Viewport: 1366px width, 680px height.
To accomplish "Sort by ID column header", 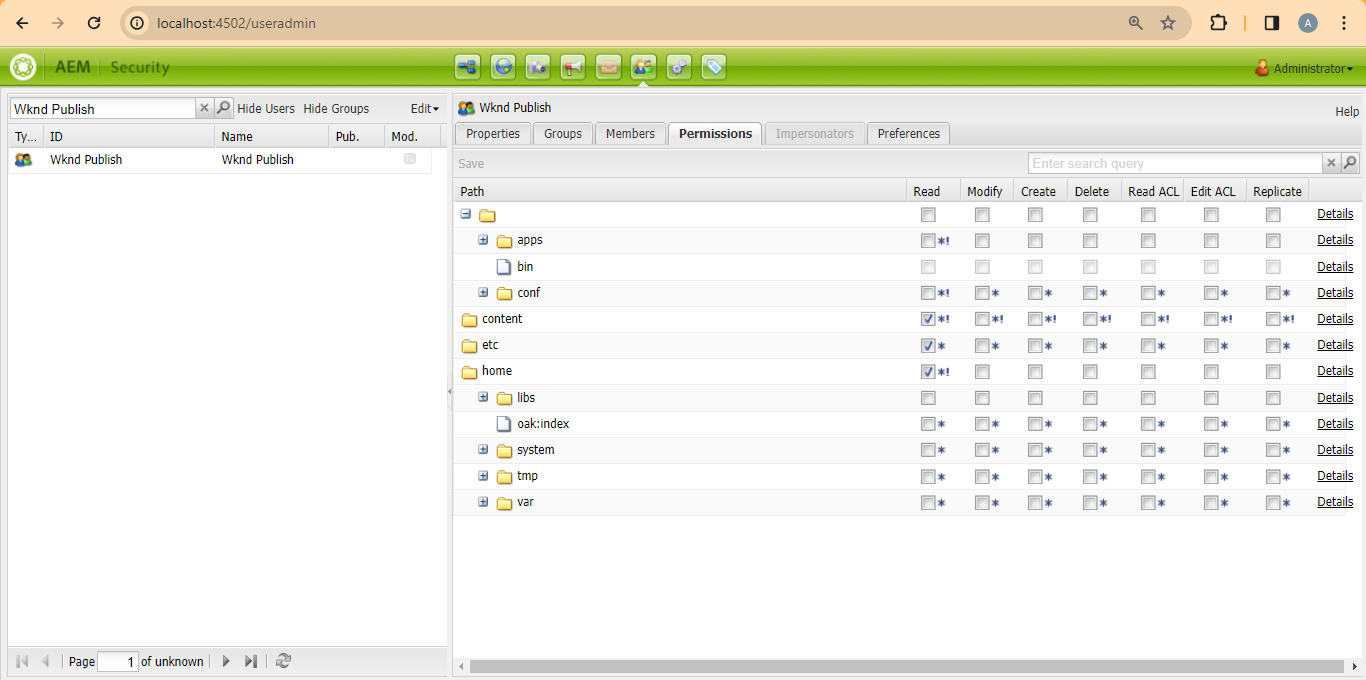I will pos(129,136).
